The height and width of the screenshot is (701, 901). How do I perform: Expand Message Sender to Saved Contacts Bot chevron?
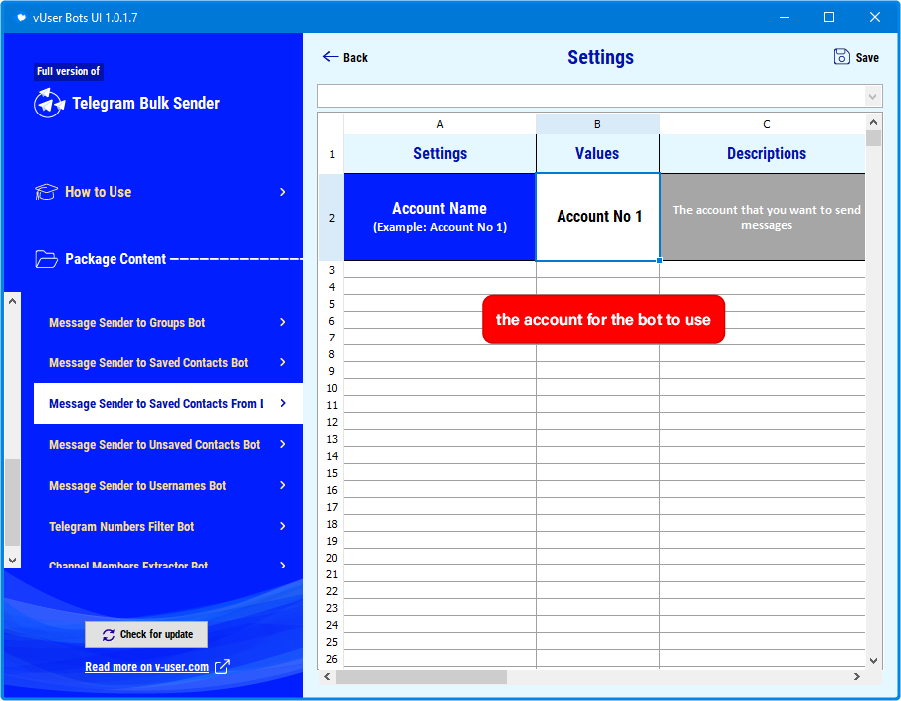tap(283, 362)
